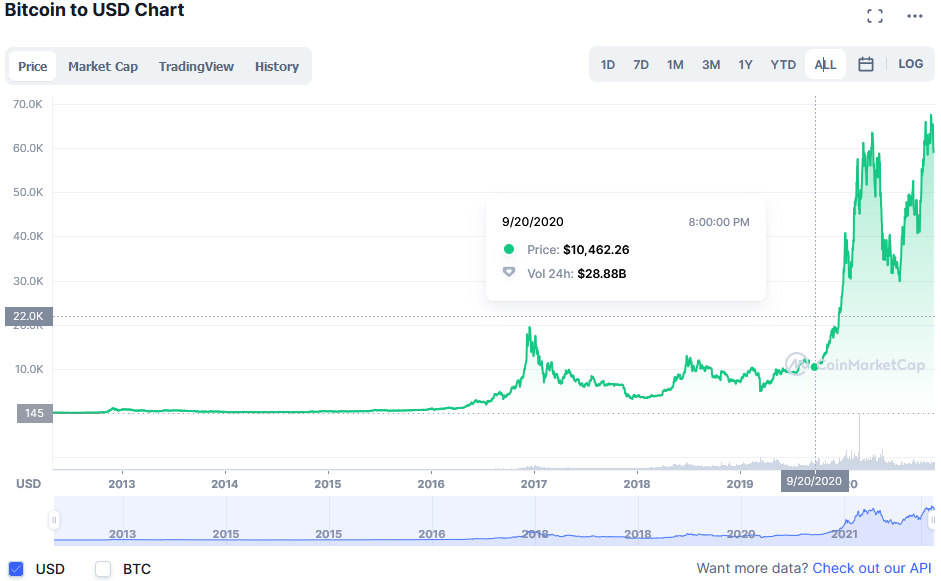The image size is (941, 581).
Task: Click the Bitcoin to USD Chart heading
Action: 94,10
